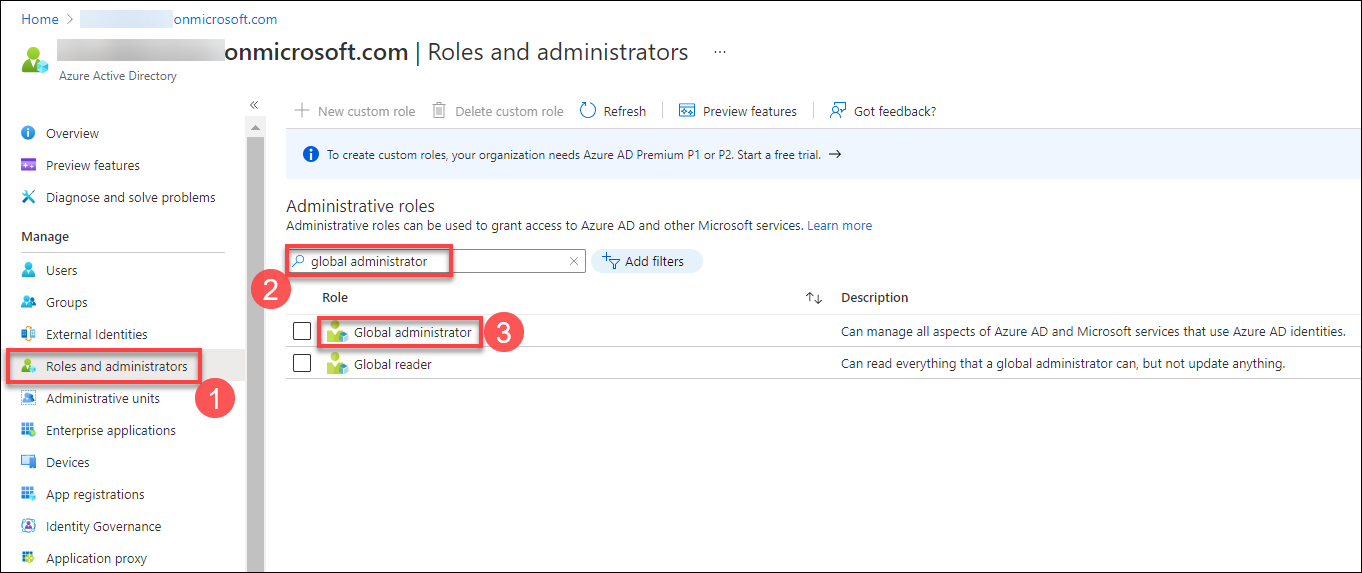The width and height of the screenshot is (1362, 573).
Task: Collapse the sidebar with double chevron
Action: coord(254,104)
